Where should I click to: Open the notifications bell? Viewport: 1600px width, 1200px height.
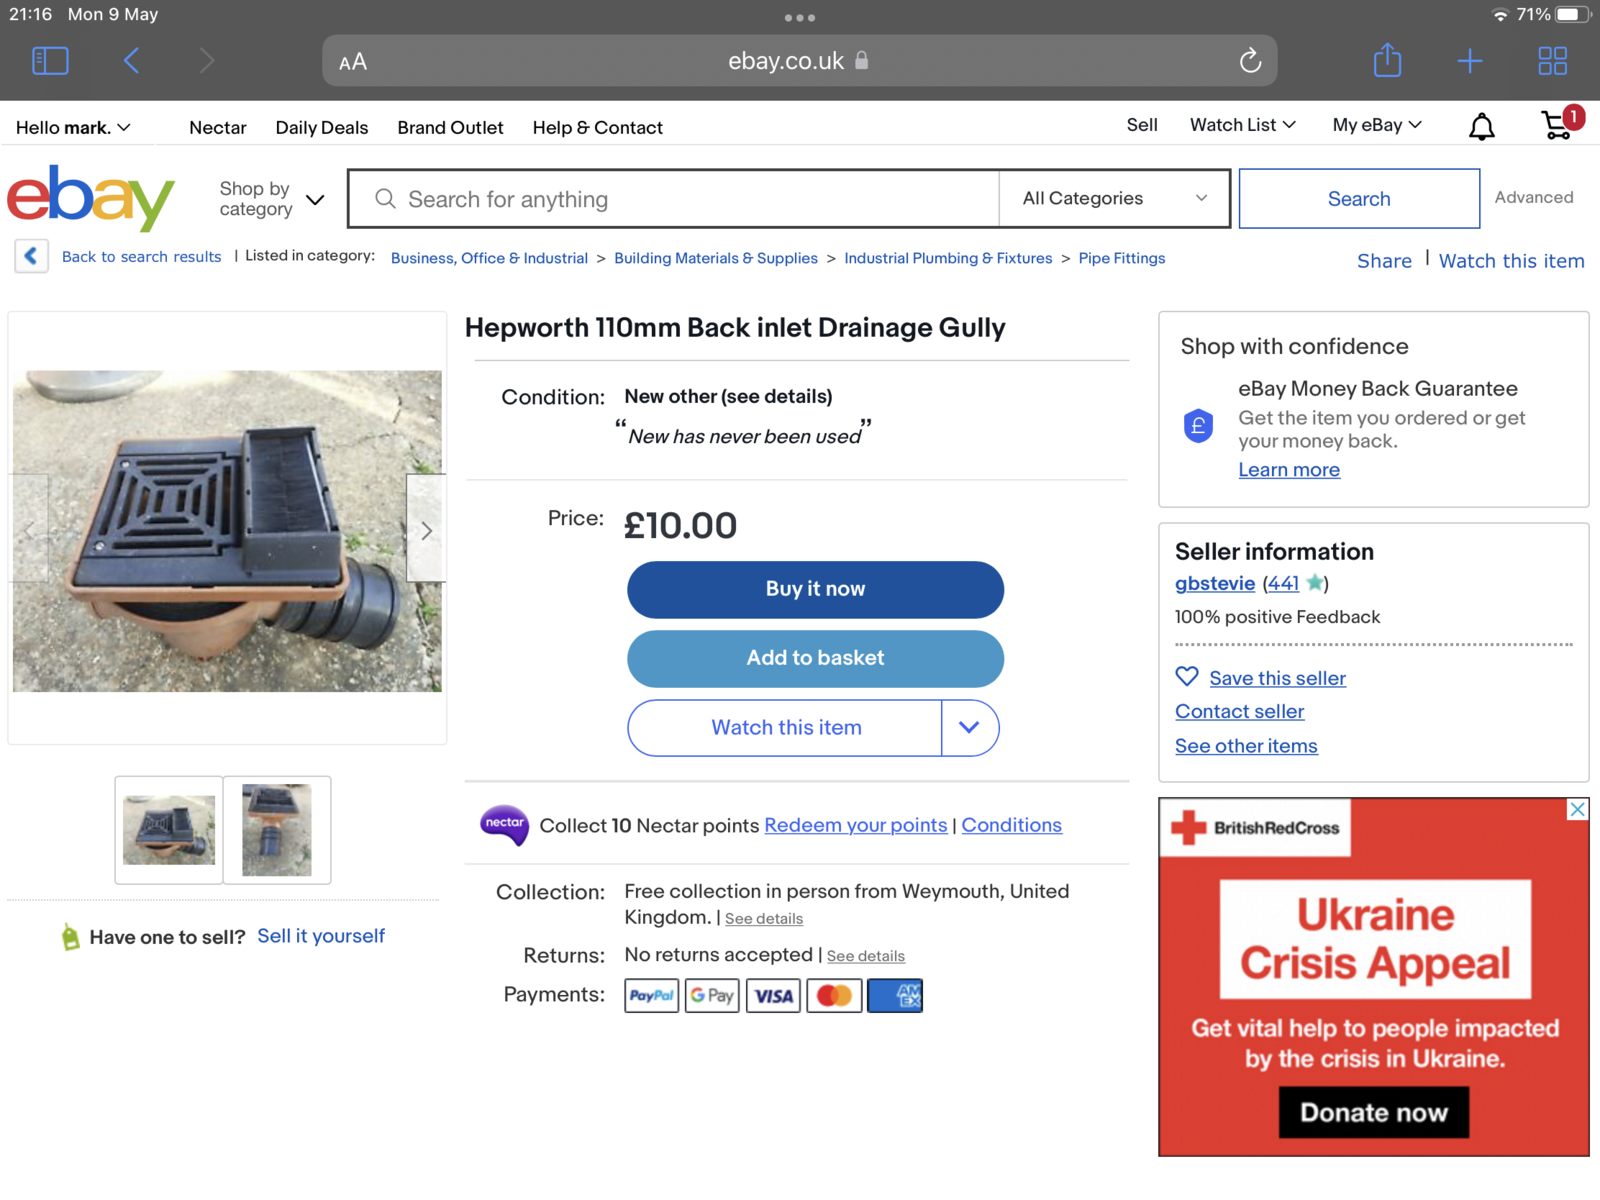pyautogui.click(x=1481, y=126)
